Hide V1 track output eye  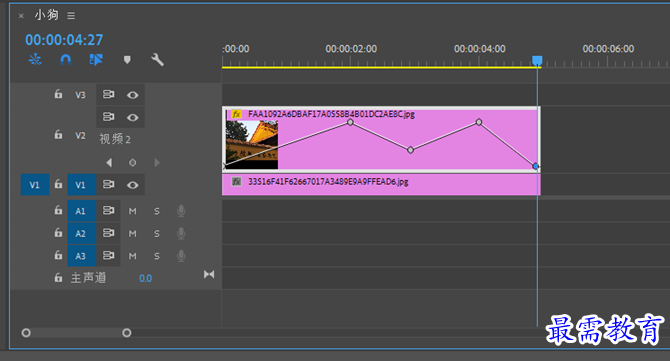click(x=132, y=185)
